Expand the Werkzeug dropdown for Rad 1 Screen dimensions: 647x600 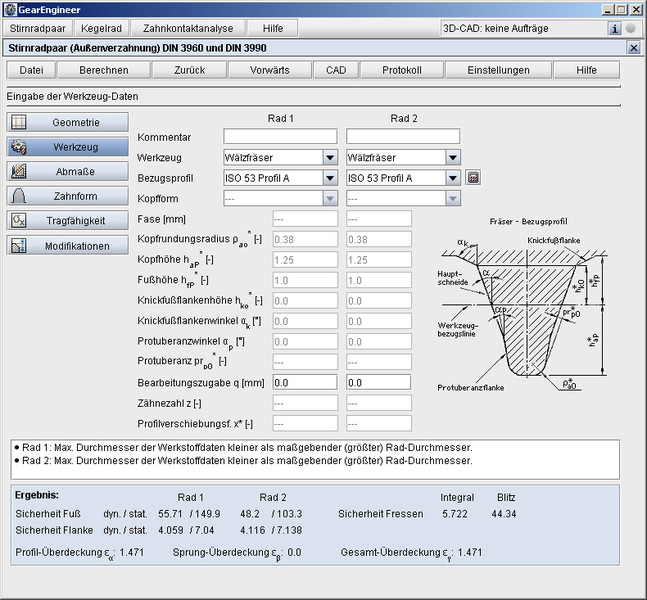click(330, 157)
